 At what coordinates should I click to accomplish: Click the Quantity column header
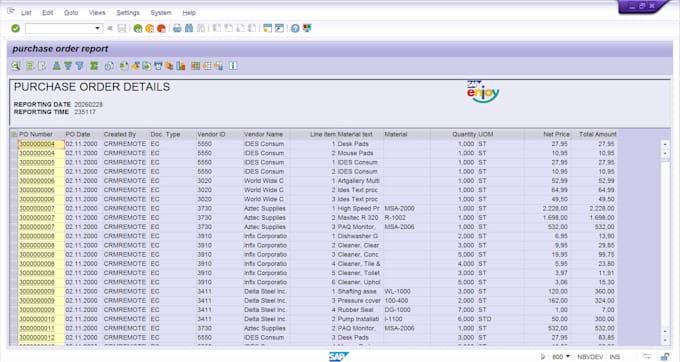(453, 134)
